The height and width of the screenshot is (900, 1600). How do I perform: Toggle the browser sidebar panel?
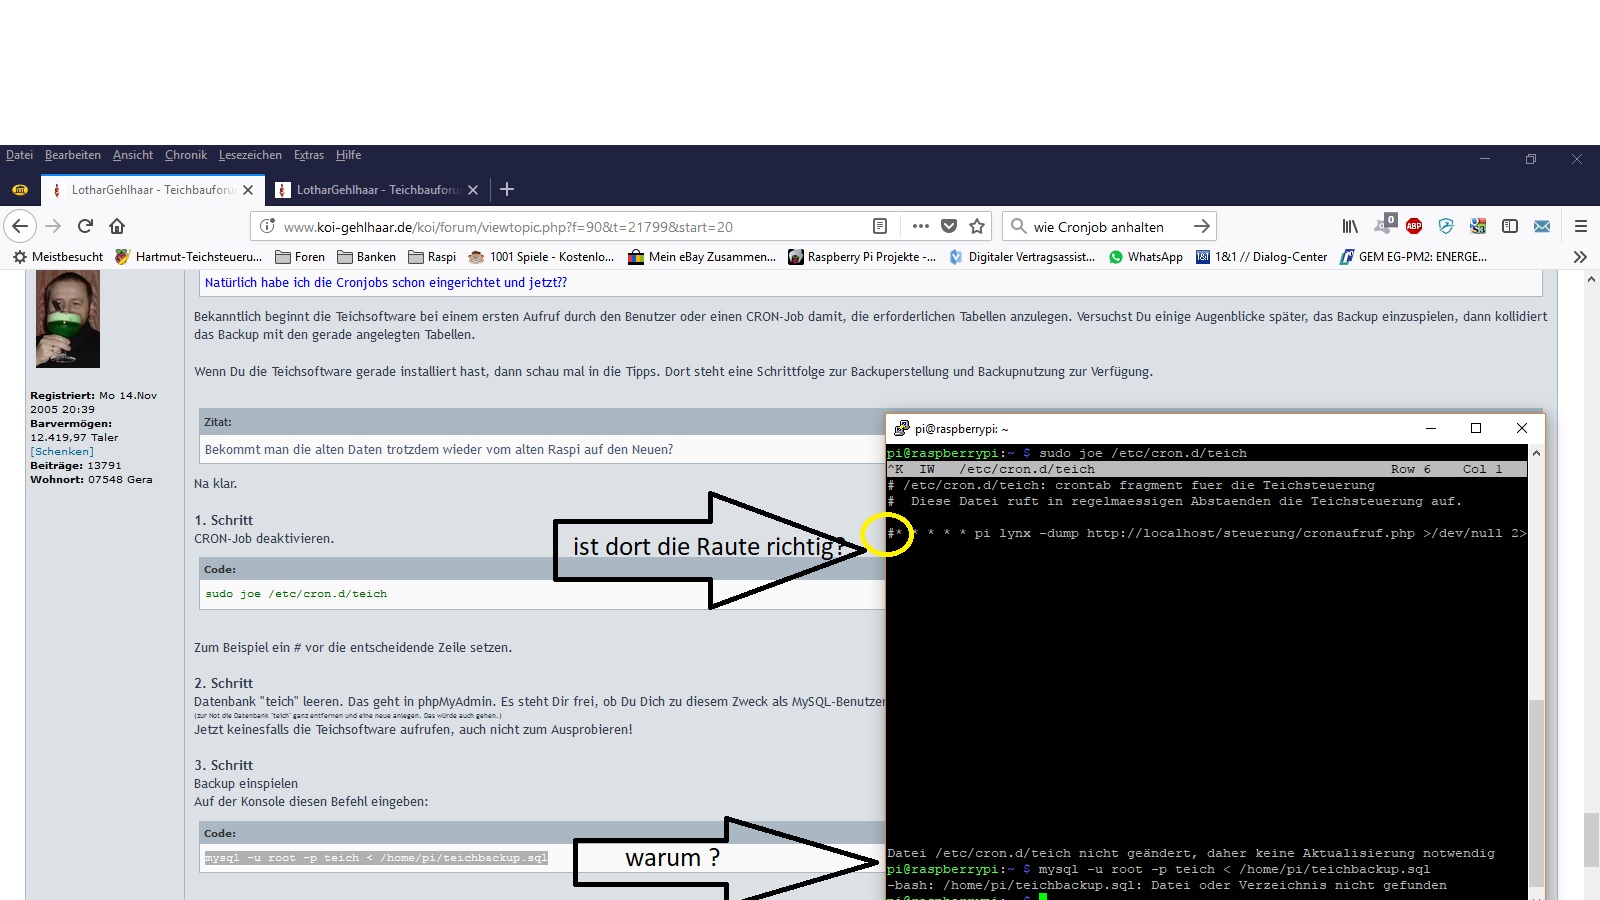(x=1510, y=226)
